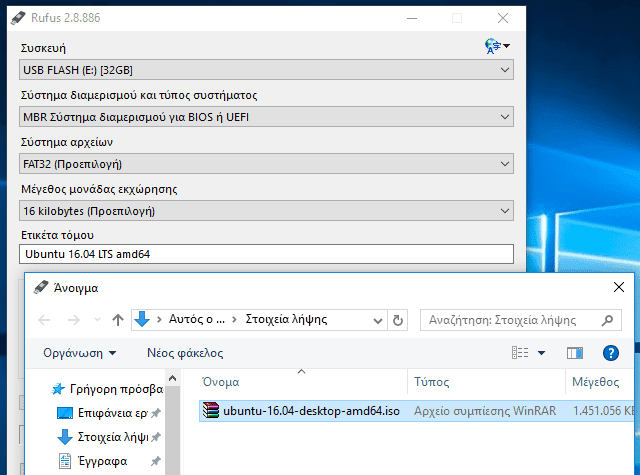Click the star icon of Quick access

tap(58, 389)
